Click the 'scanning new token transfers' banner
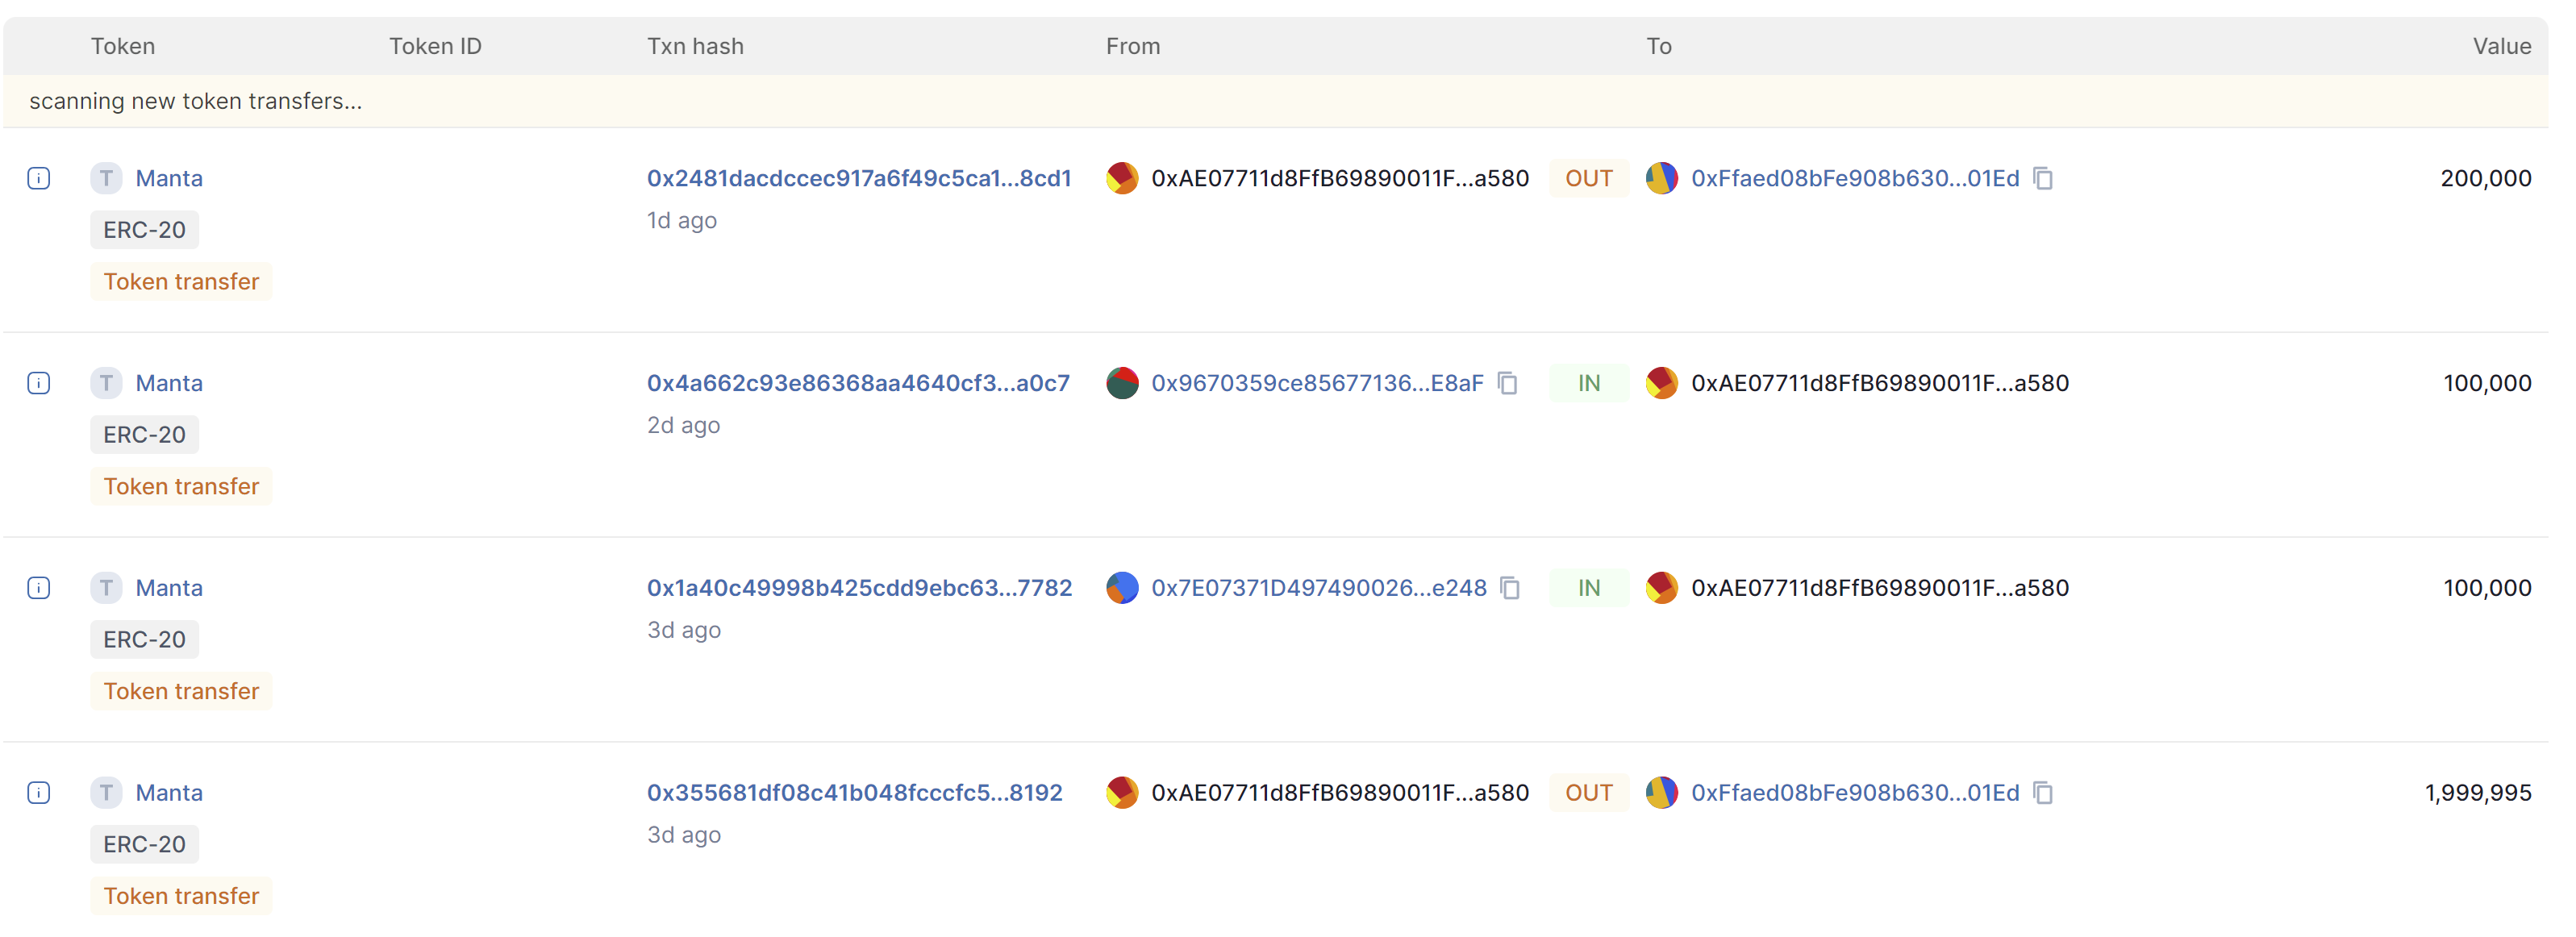The height and width of the screenshot is (937, 2576). point(196,101)
